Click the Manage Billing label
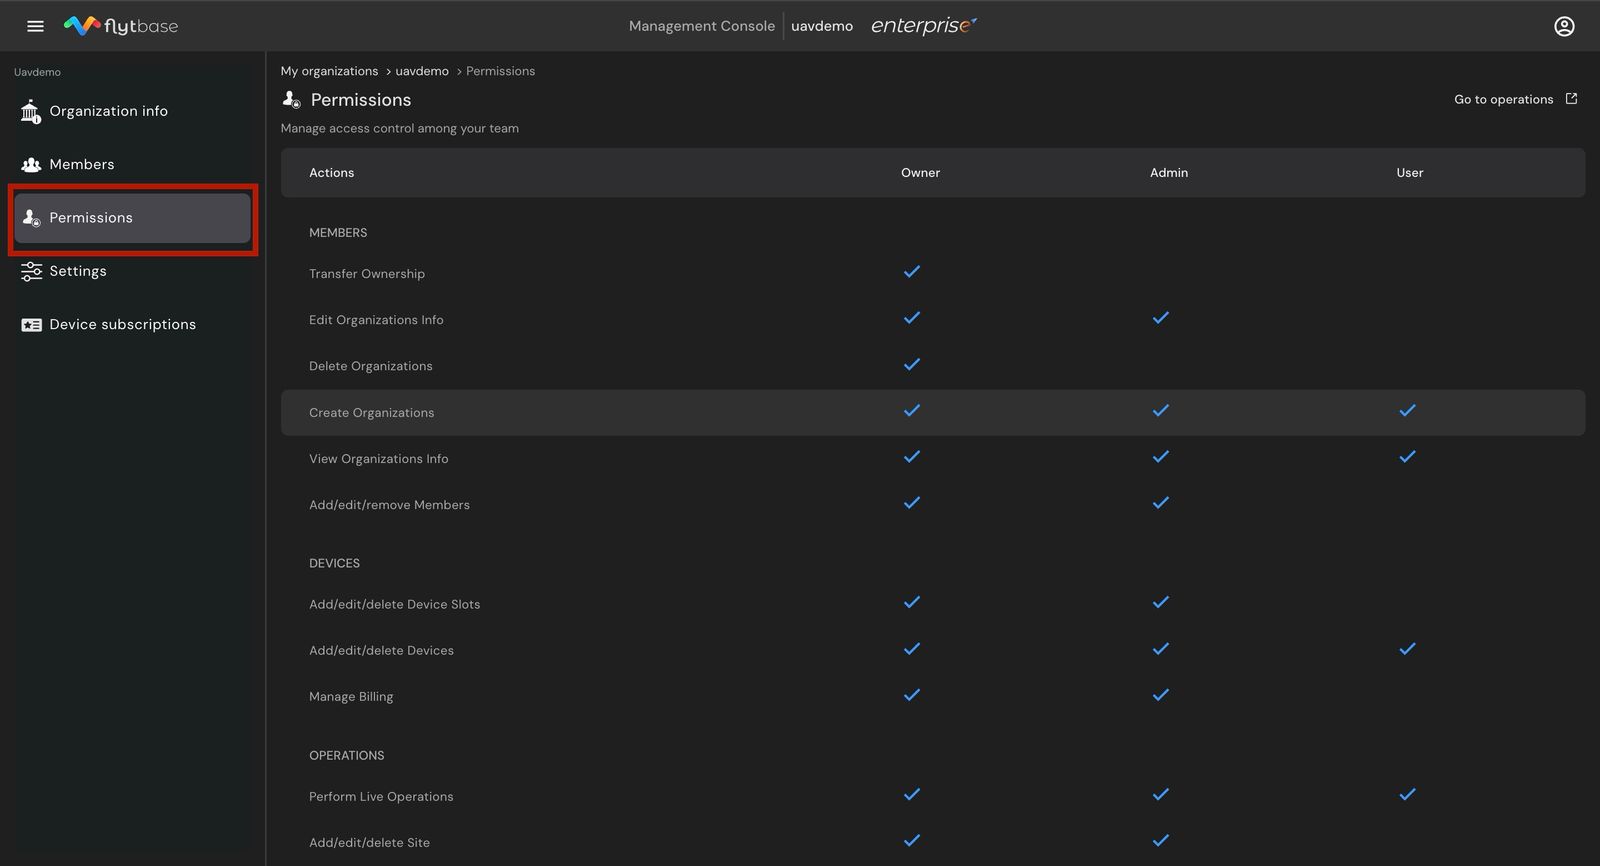 click(351, 697)
